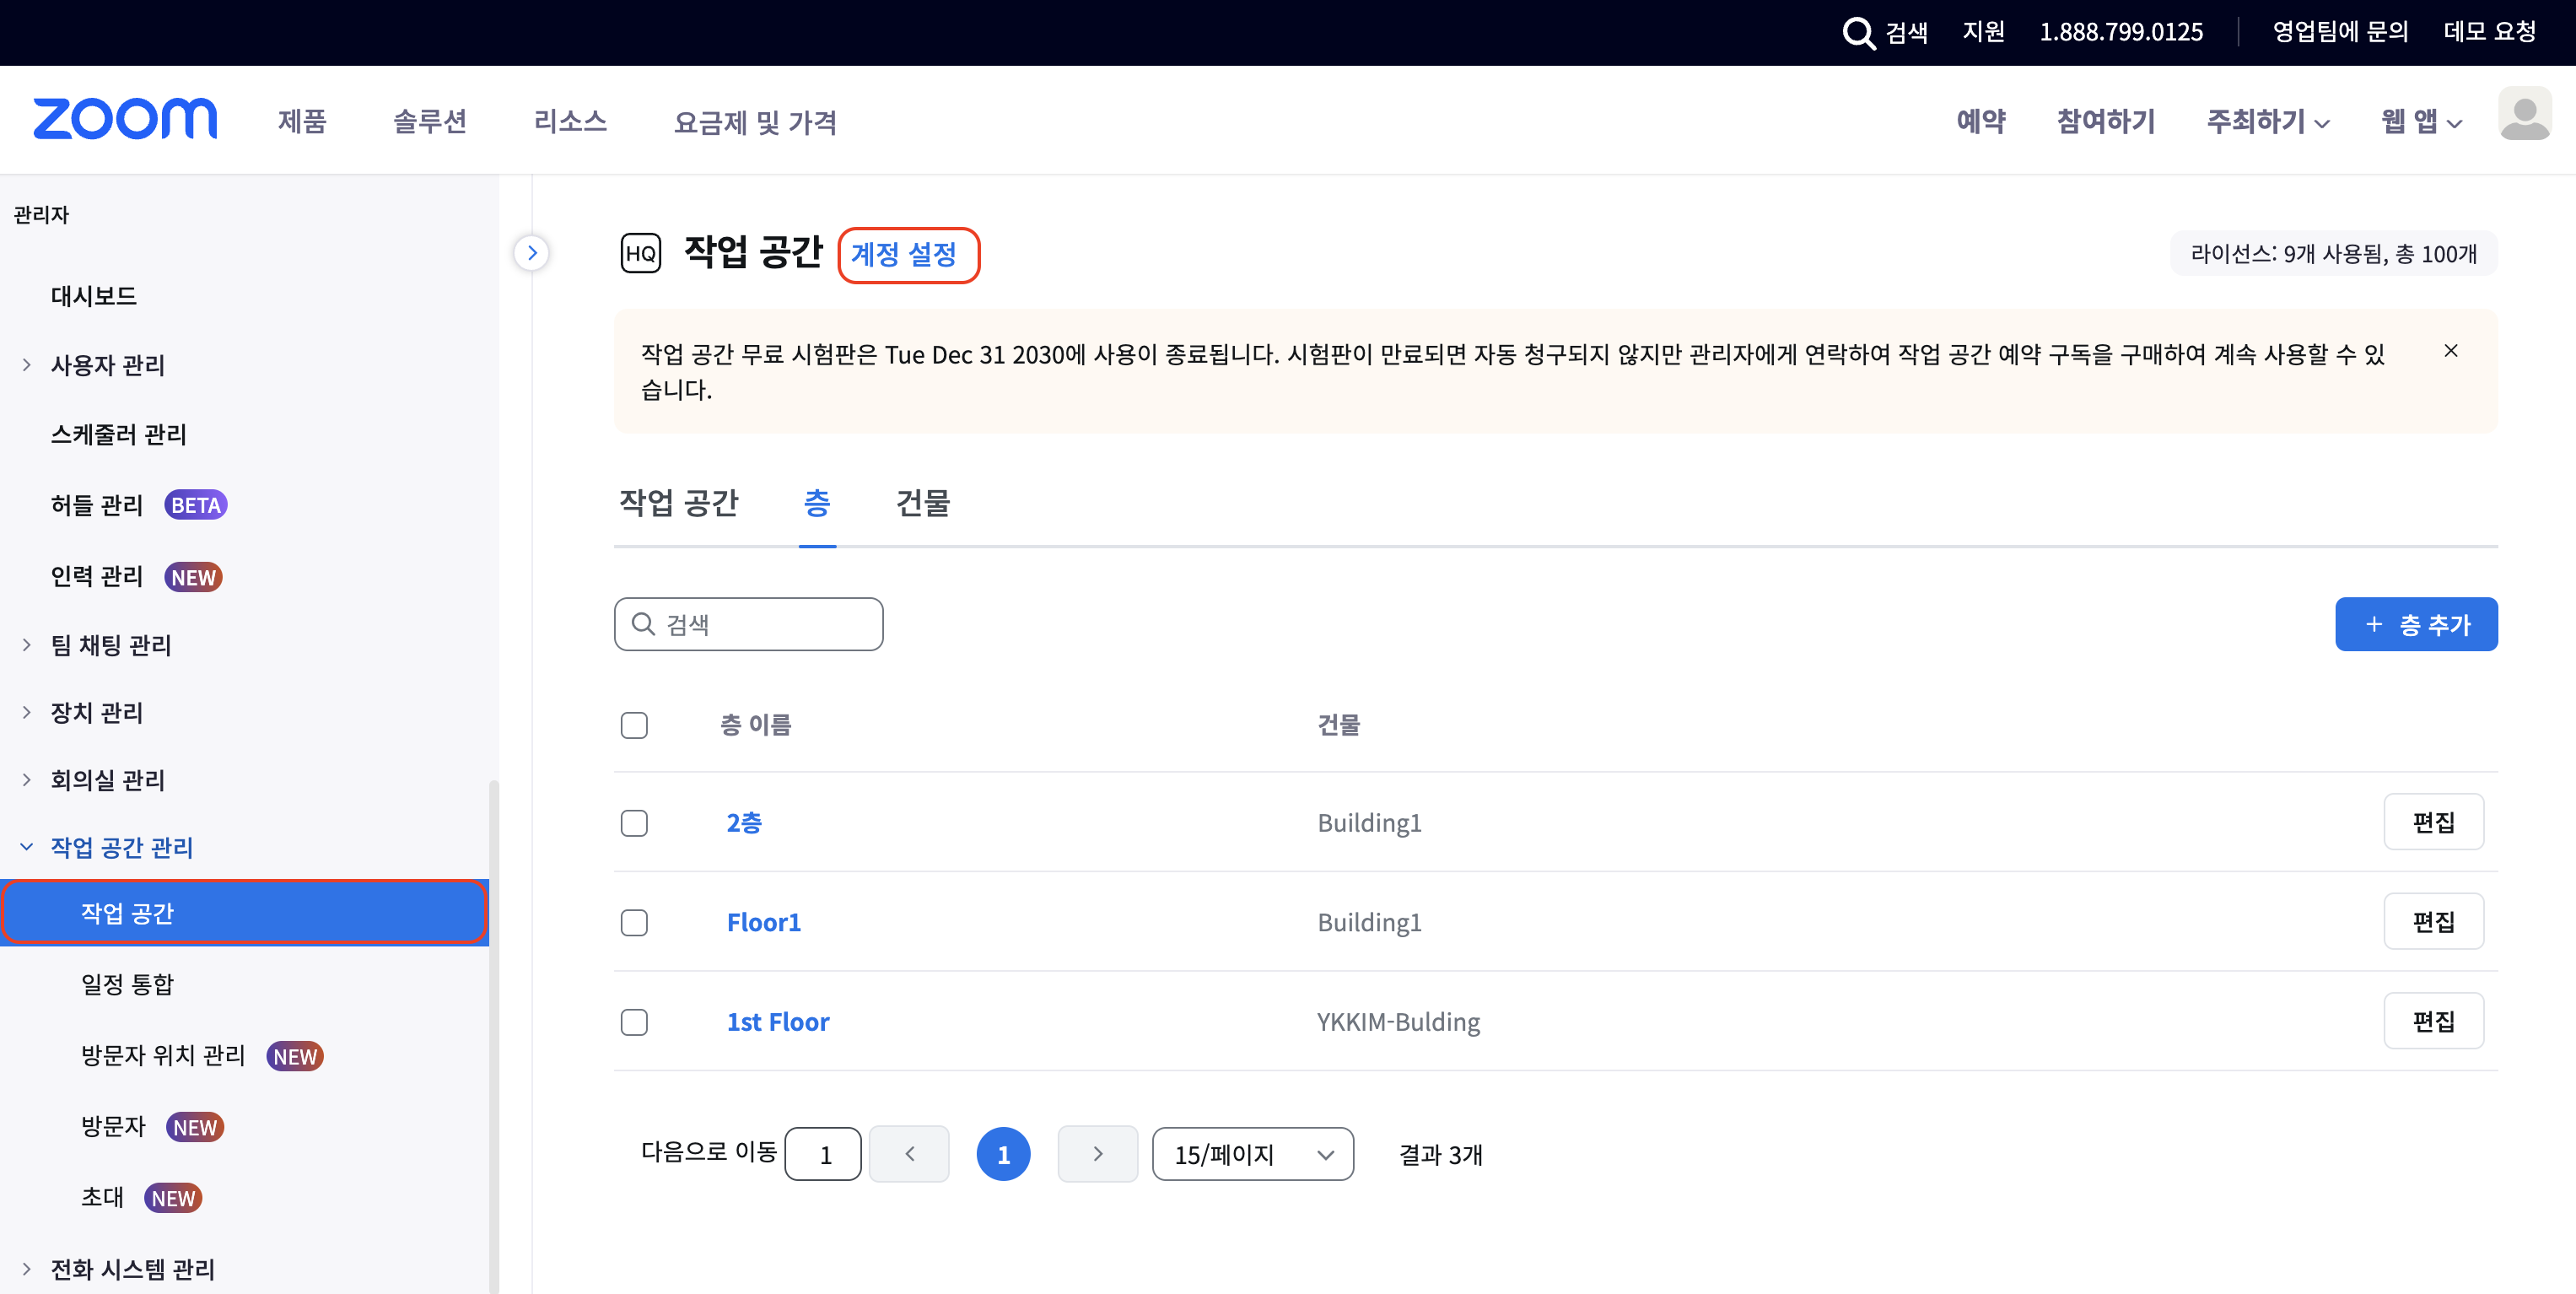Open 스케줄러 관리 in sidebar

[x=119, y=434]
